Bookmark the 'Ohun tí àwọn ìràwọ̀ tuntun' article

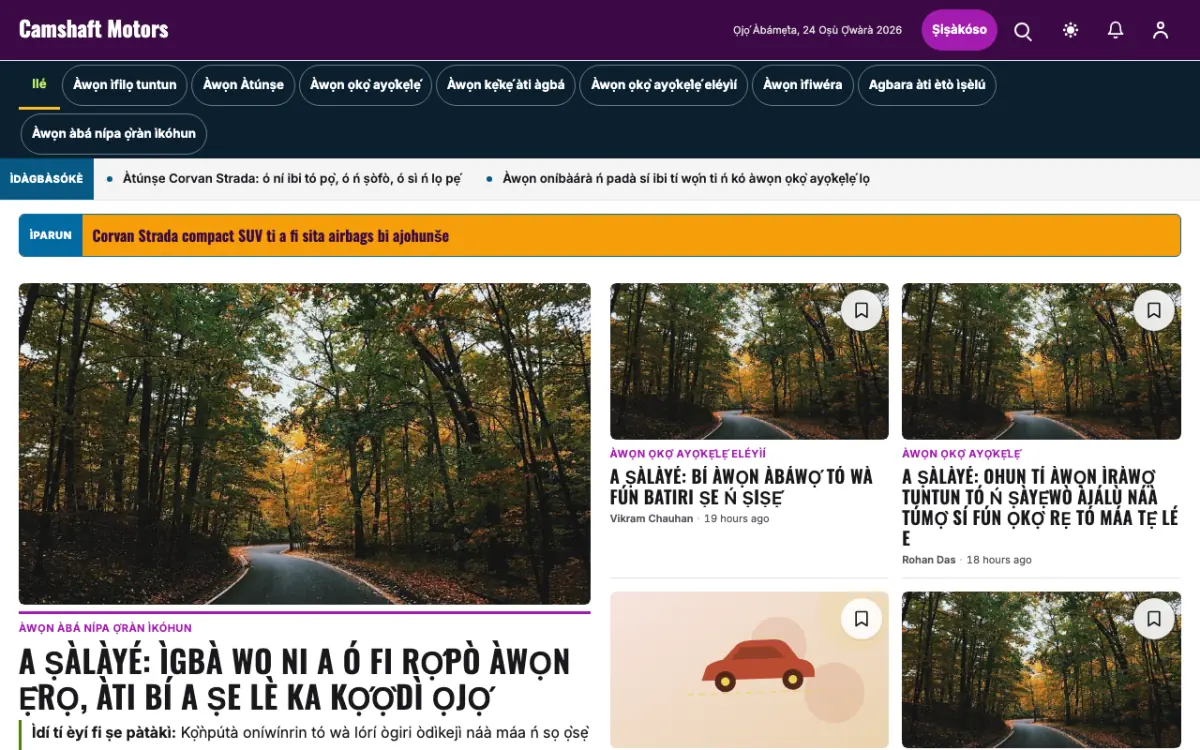click(x=1153, y=310)
